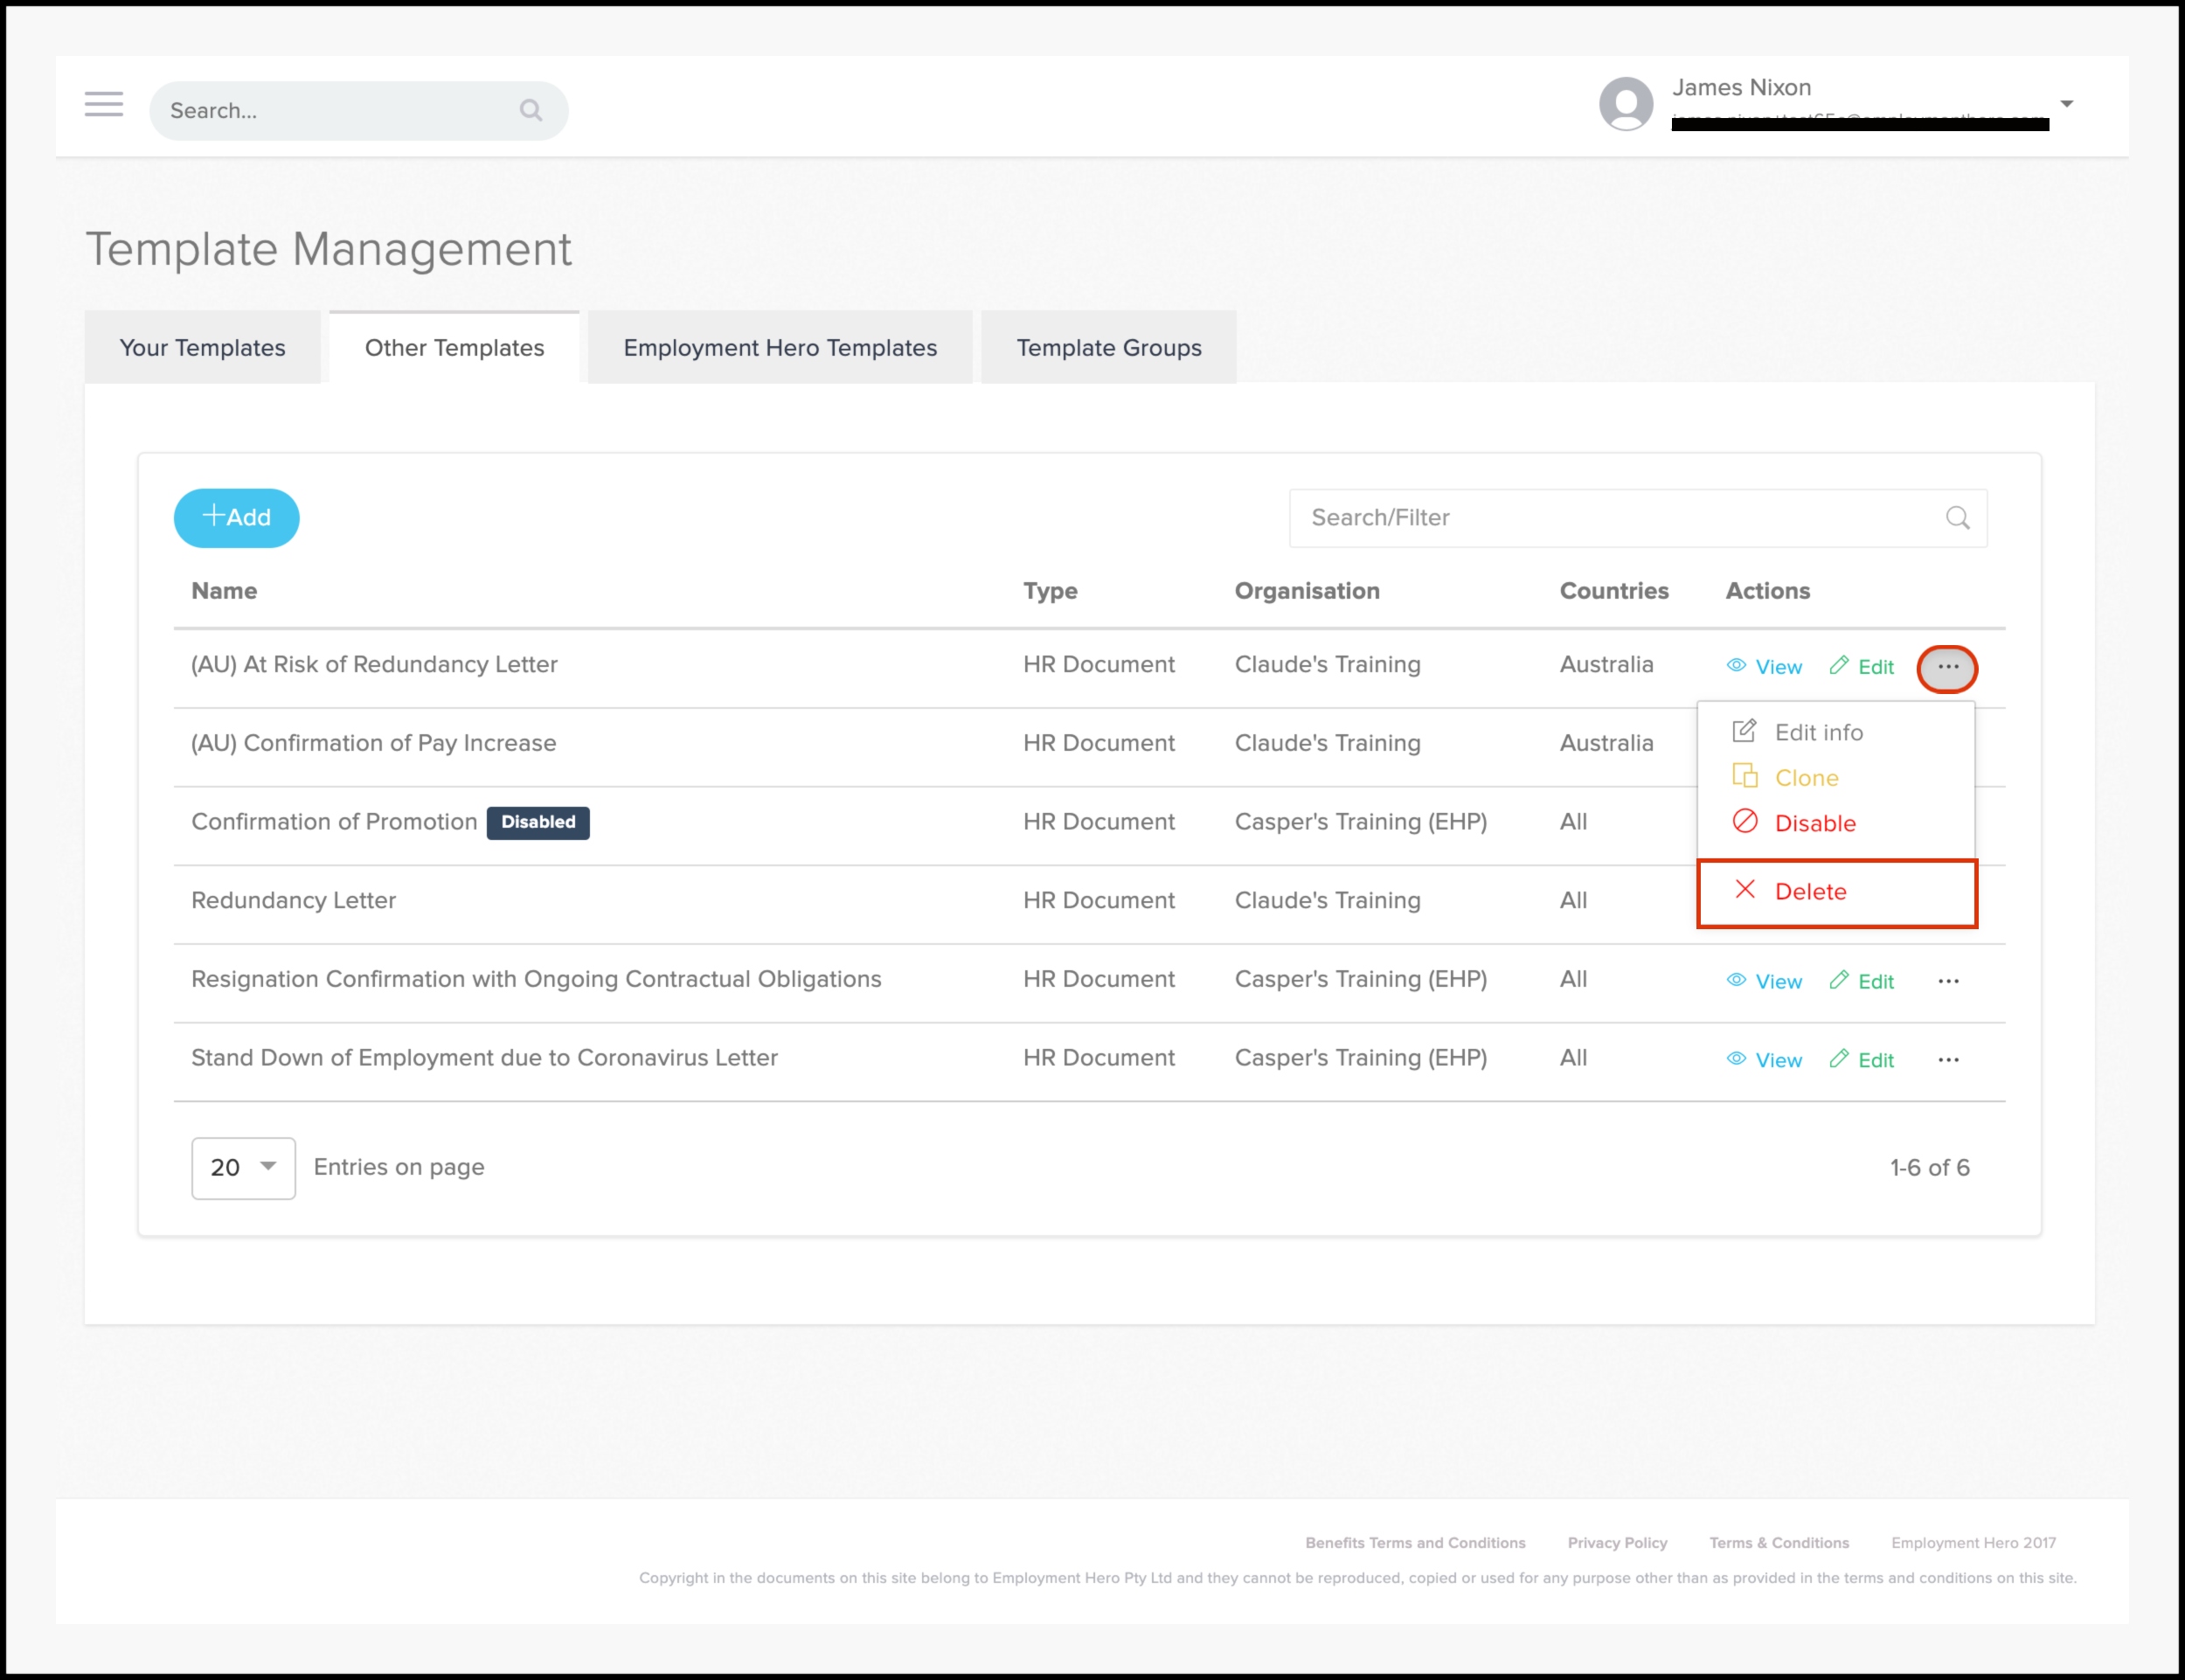View the At Risk of Redundancy Letter
This screenshot has height=1680, width=2185.
(1765, 667)
